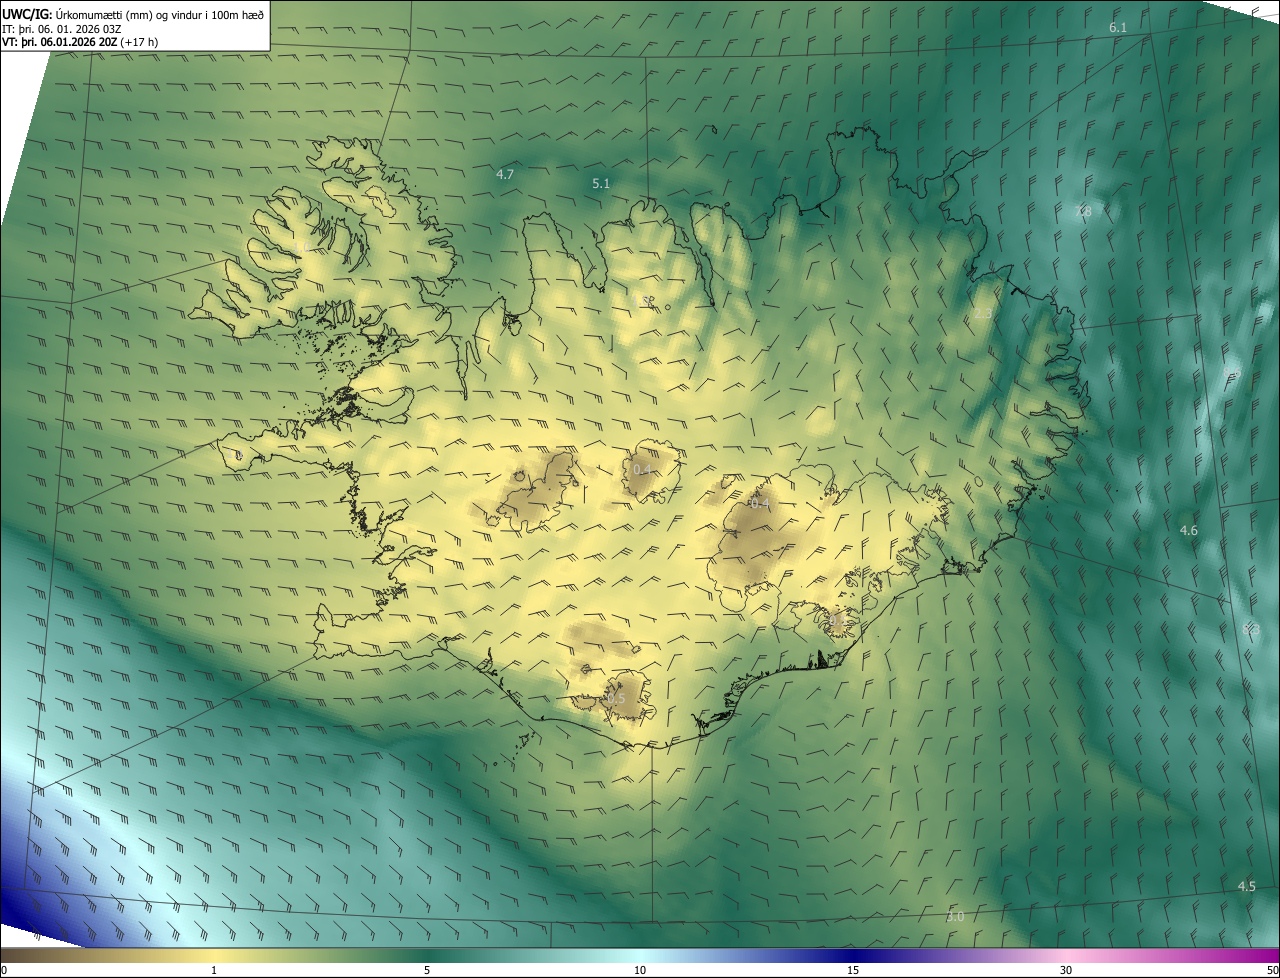The image size is (1280, 978).
Task: Click the 0.4 value on Hofsjökull glacier
Action: point(642,470)
